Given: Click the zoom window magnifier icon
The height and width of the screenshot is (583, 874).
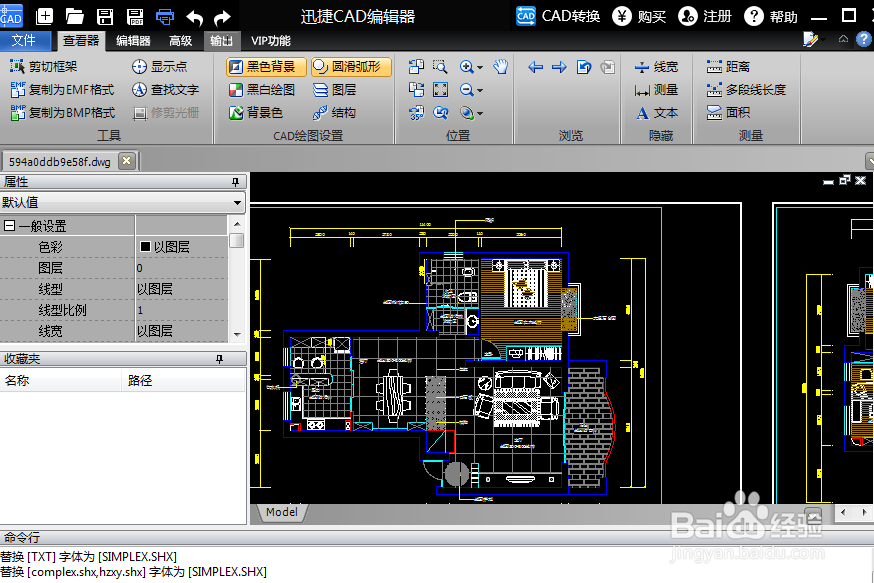Looking at the screenshot, I should (440, 67).
